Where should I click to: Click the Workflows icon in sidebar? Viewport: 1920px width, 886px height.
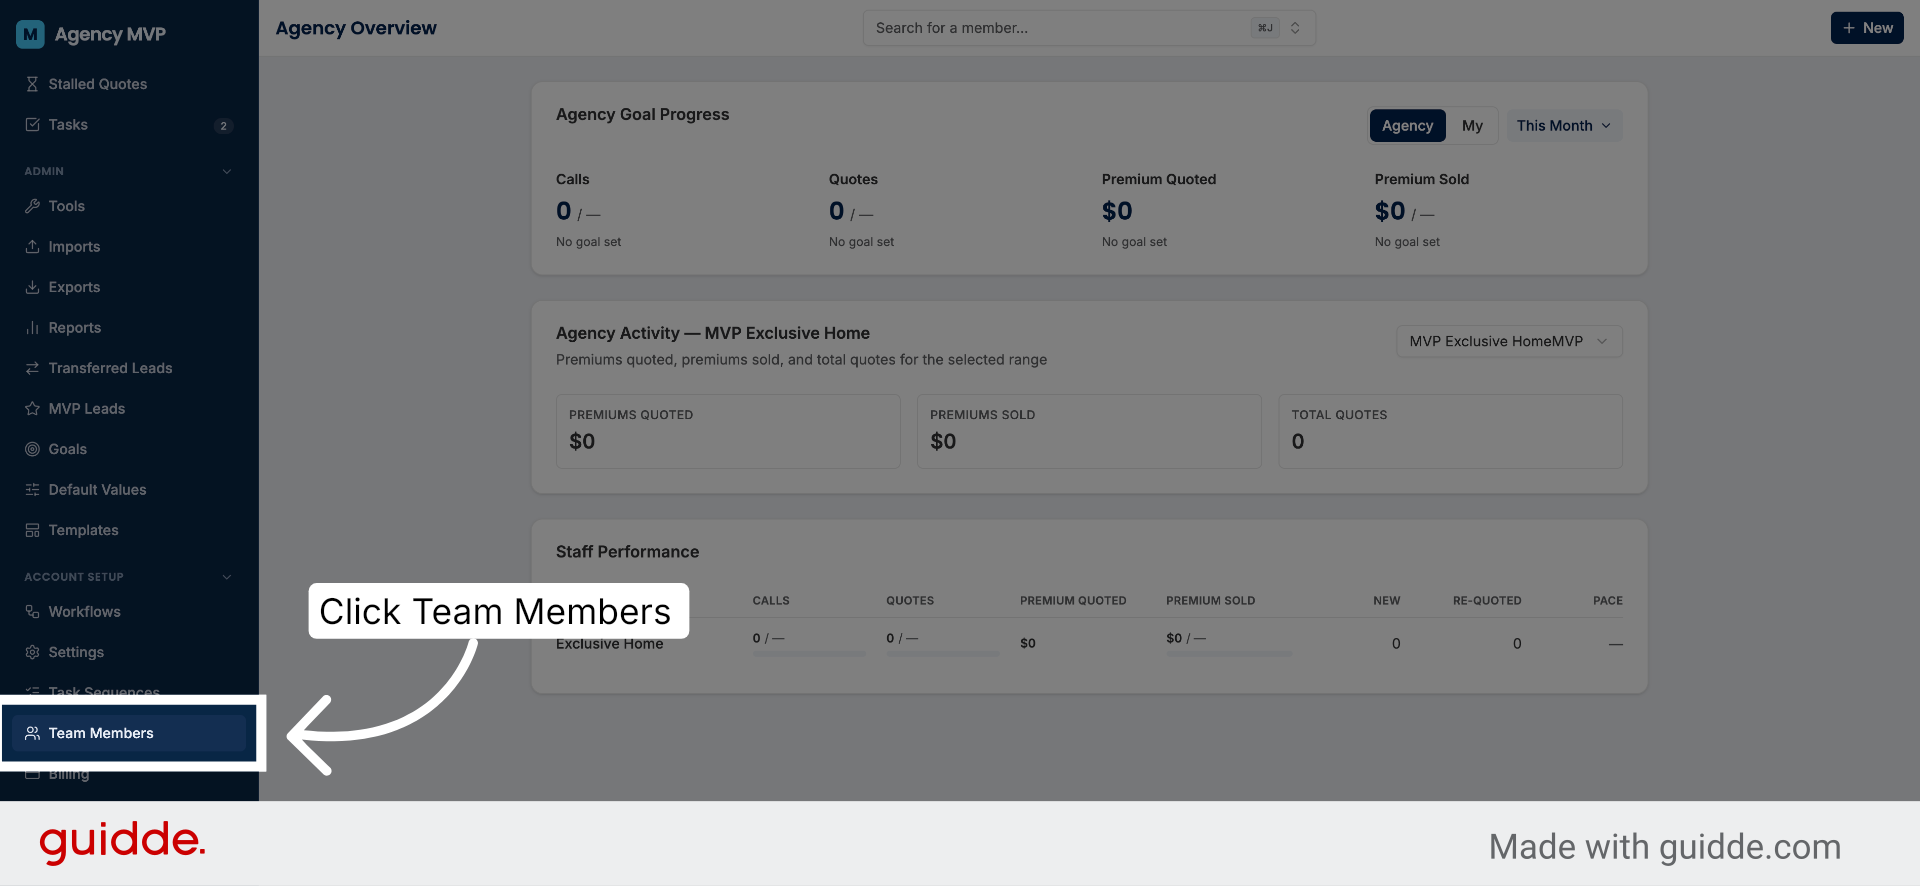point(32,612)
